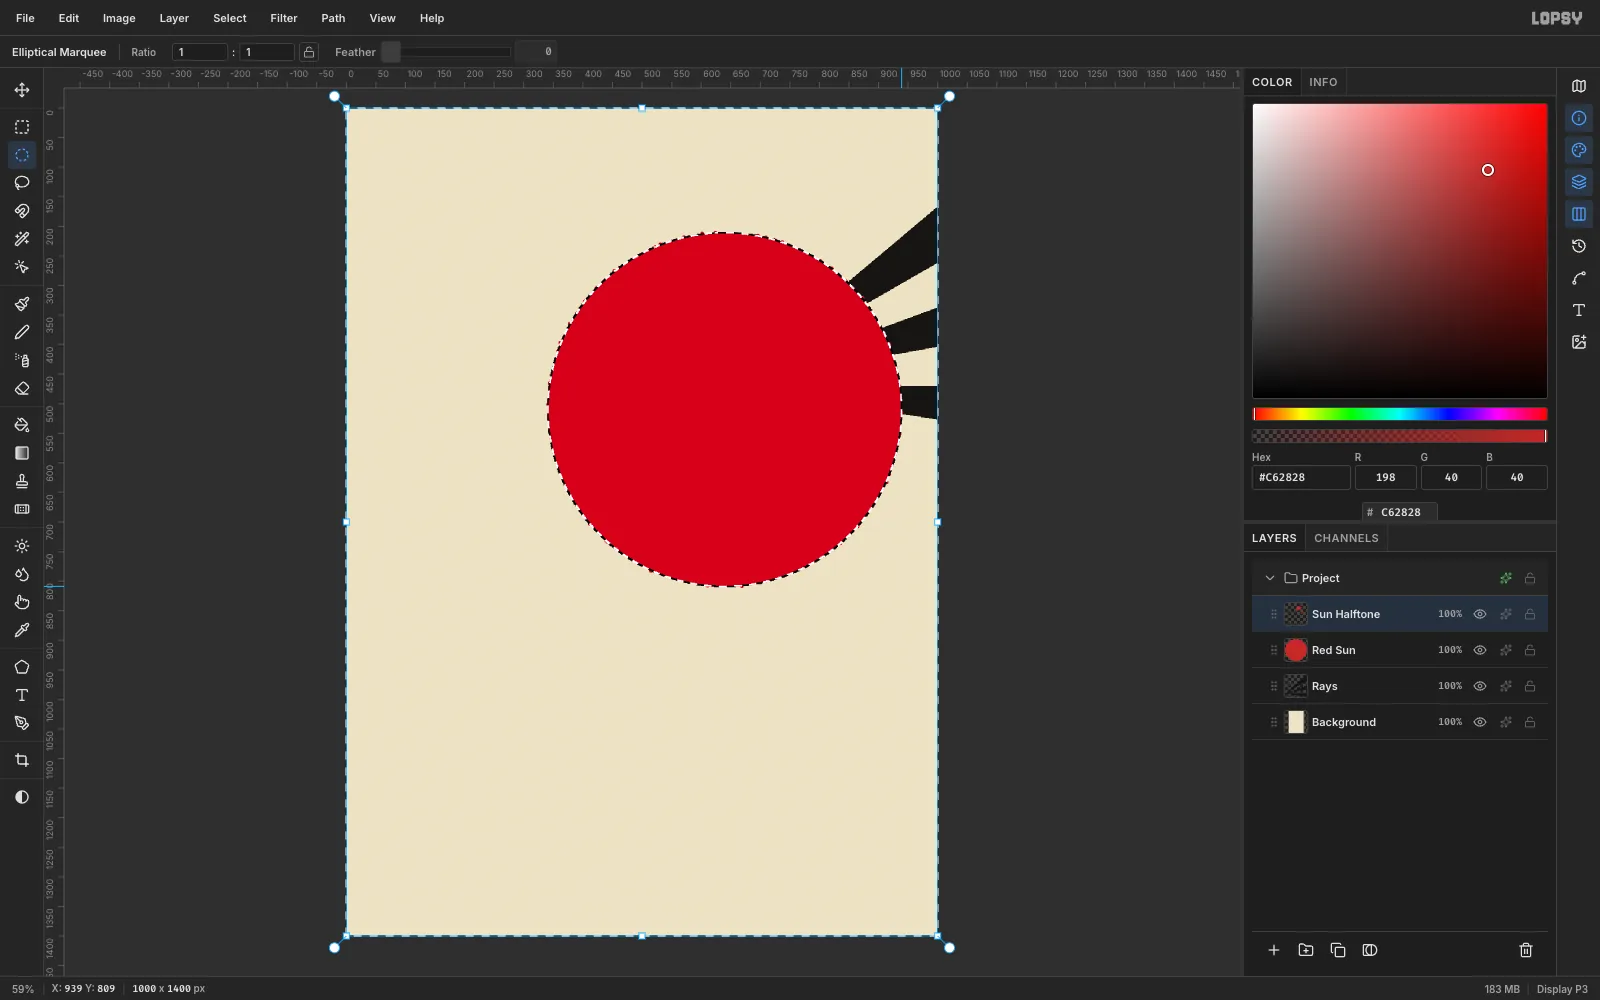
Task: Click the first Ratio input field
Action: tap(200, 52)
